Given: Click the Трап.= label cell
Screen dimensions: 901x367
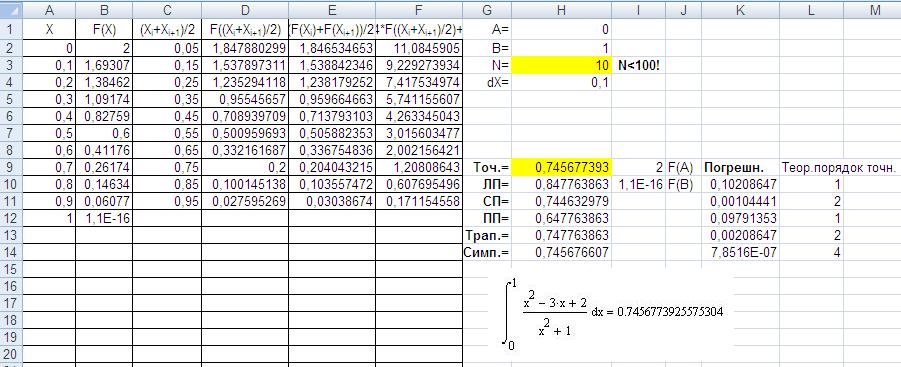Looking at the screenshot, I should 487,235.
